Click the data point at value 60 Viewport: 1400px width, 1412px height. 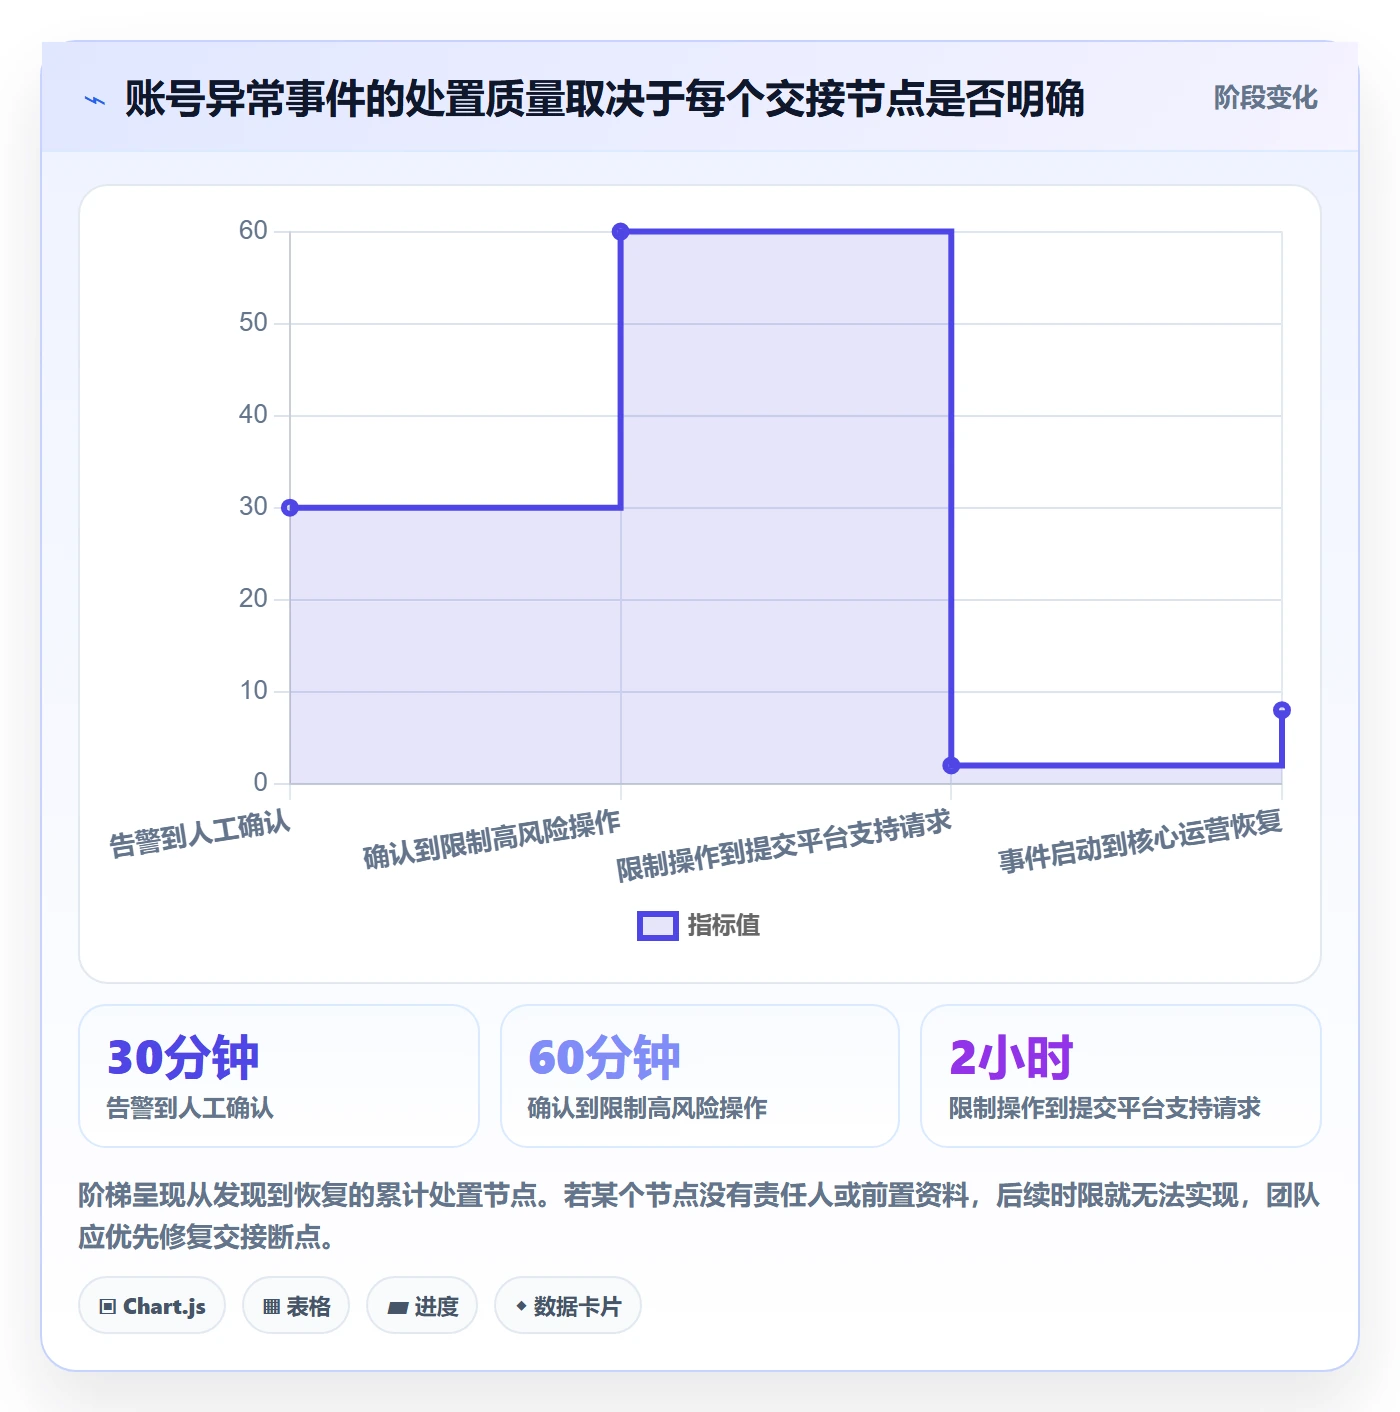coord(620,232)
